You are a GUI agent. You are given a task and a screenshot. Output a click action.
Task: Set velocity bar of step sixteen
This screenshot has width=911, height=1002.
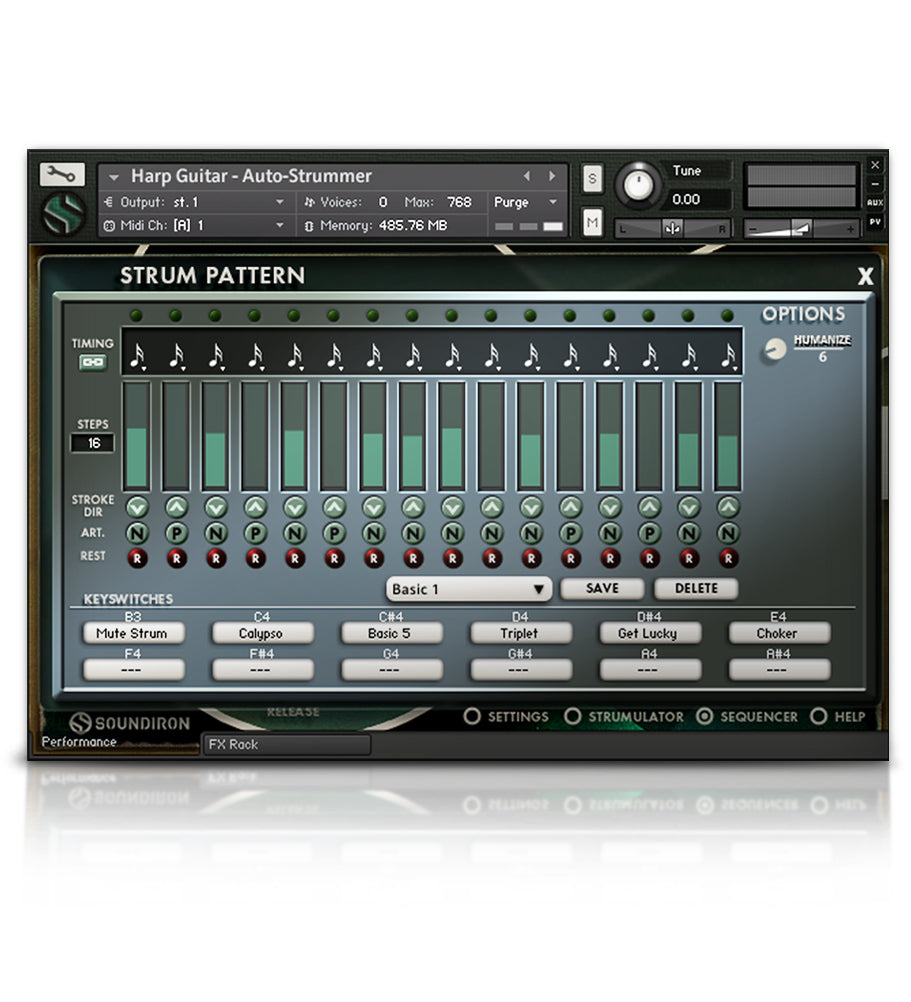727,436
